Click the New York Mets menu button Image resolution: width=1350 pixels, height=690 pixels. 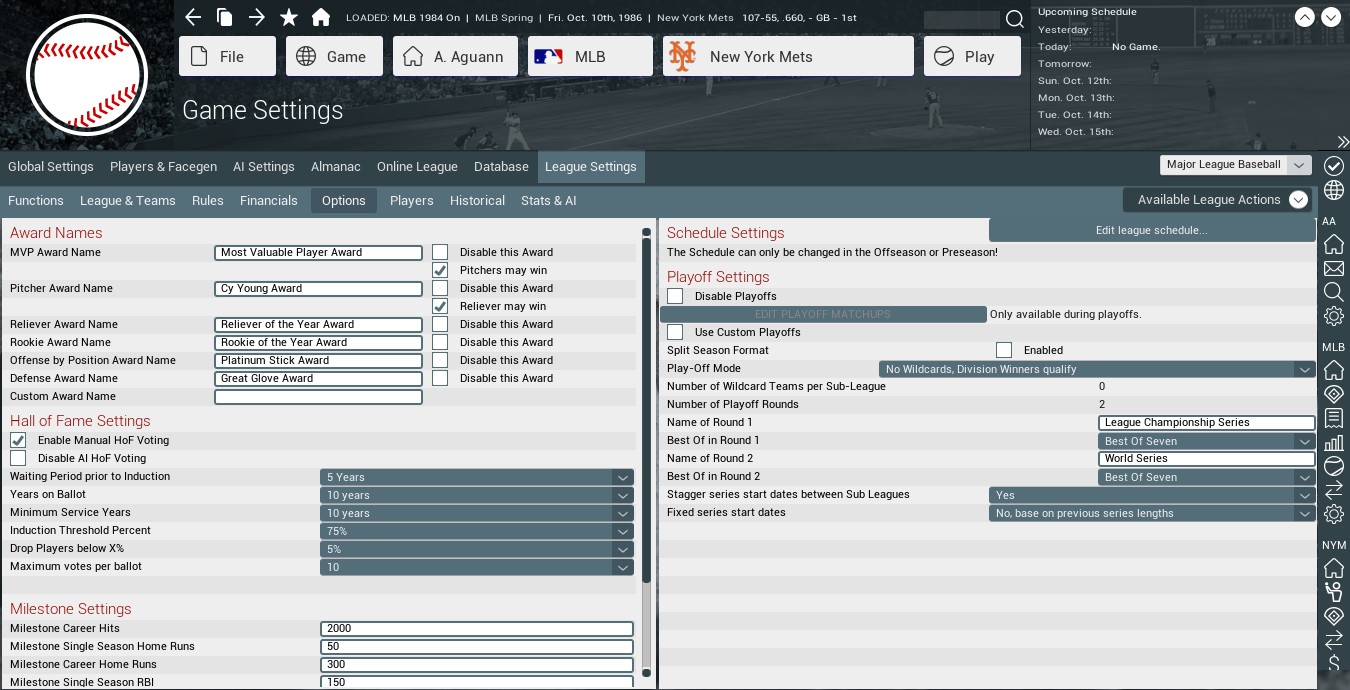(788, 57)
